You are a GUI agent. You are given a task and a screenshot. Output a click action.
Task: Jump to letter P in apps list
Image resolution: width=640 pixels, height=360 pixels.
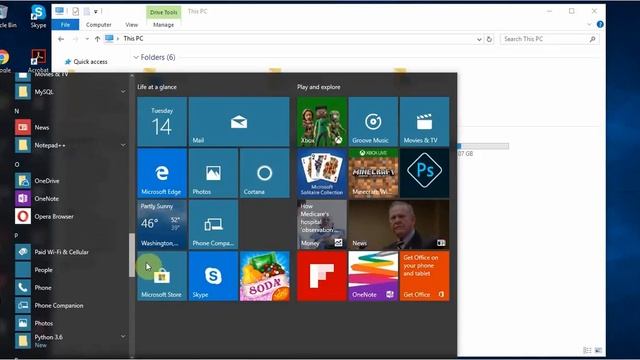coord(16,236)
